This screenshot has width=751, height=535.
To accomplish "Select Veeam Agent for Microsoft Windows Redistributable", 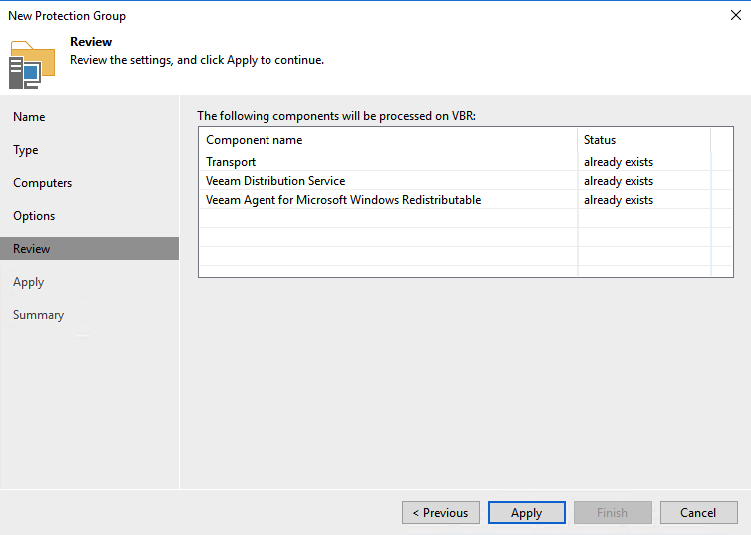I will pos(343,200).
